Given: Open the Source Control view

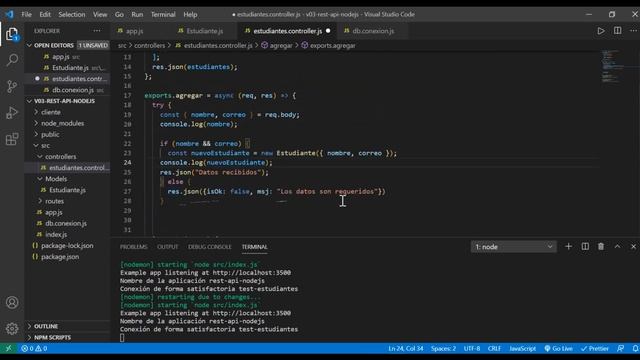Looking at the screenshot, I should tap(12, 86).
